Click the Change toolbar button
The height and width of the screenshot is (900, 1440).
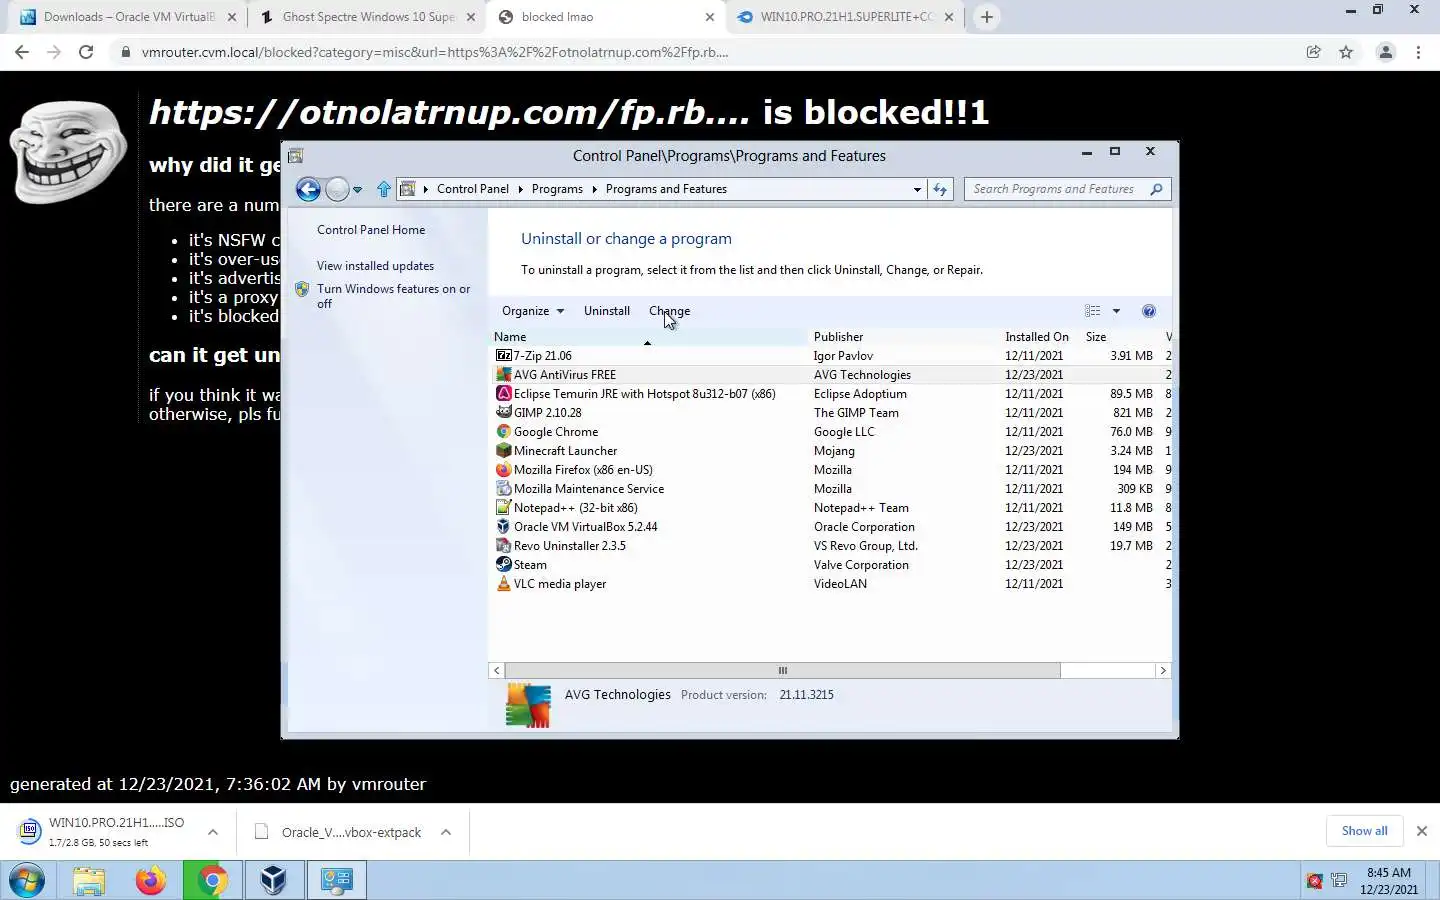669,311
